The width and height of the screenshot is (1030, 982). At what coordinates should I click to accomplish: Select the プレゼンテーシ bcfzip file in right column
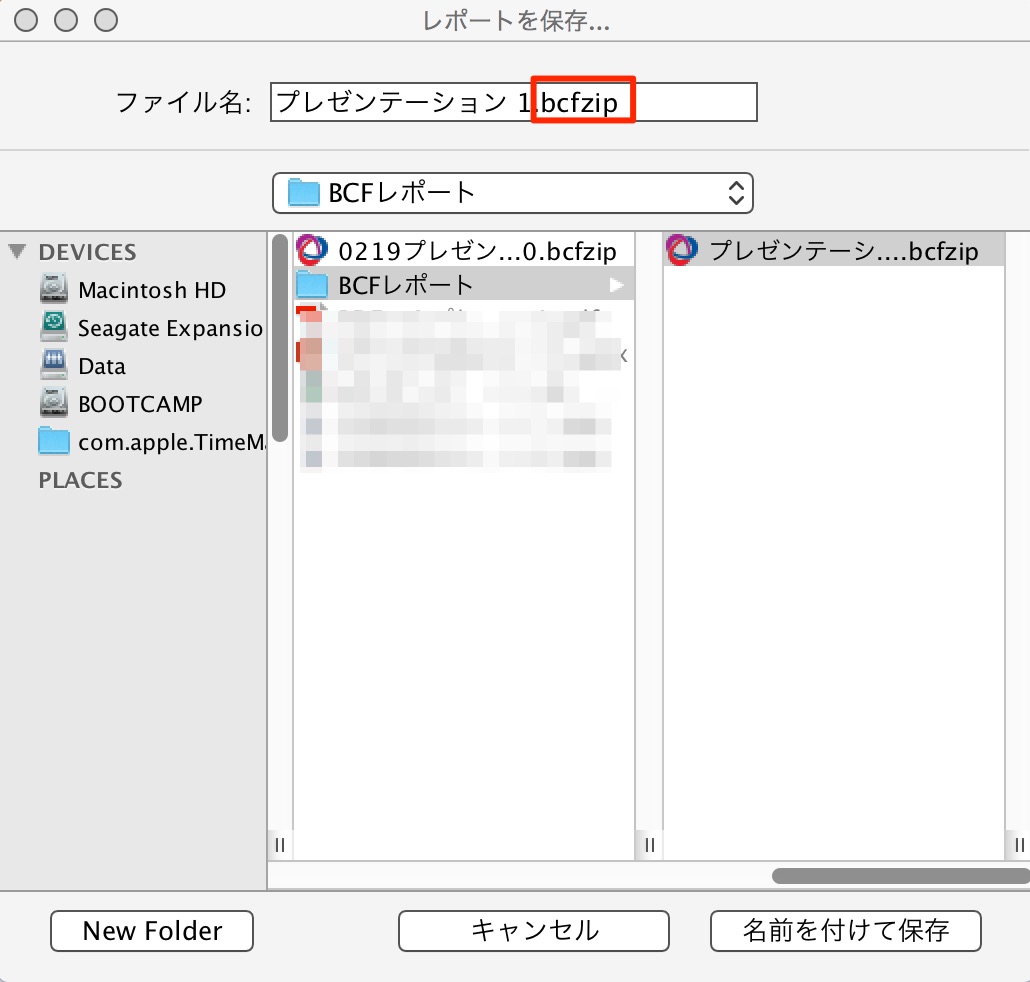(833, 250)
